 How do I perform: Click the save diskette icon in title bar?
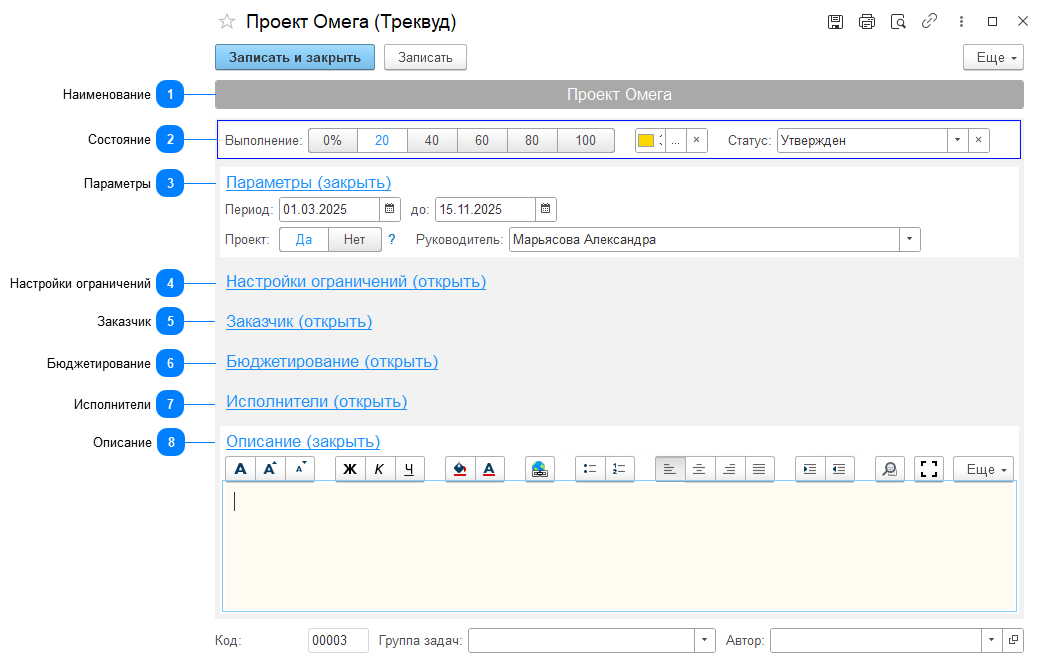835,22
